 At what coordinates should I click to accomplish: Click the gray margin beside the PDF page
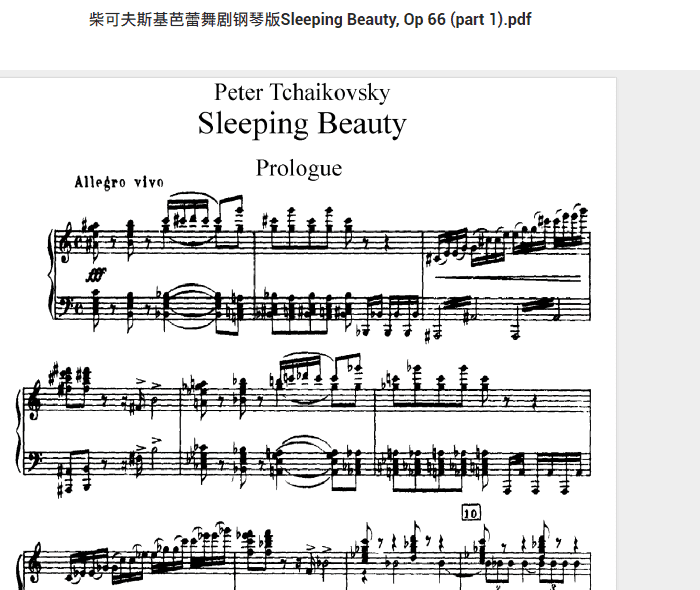coord(658,330)
